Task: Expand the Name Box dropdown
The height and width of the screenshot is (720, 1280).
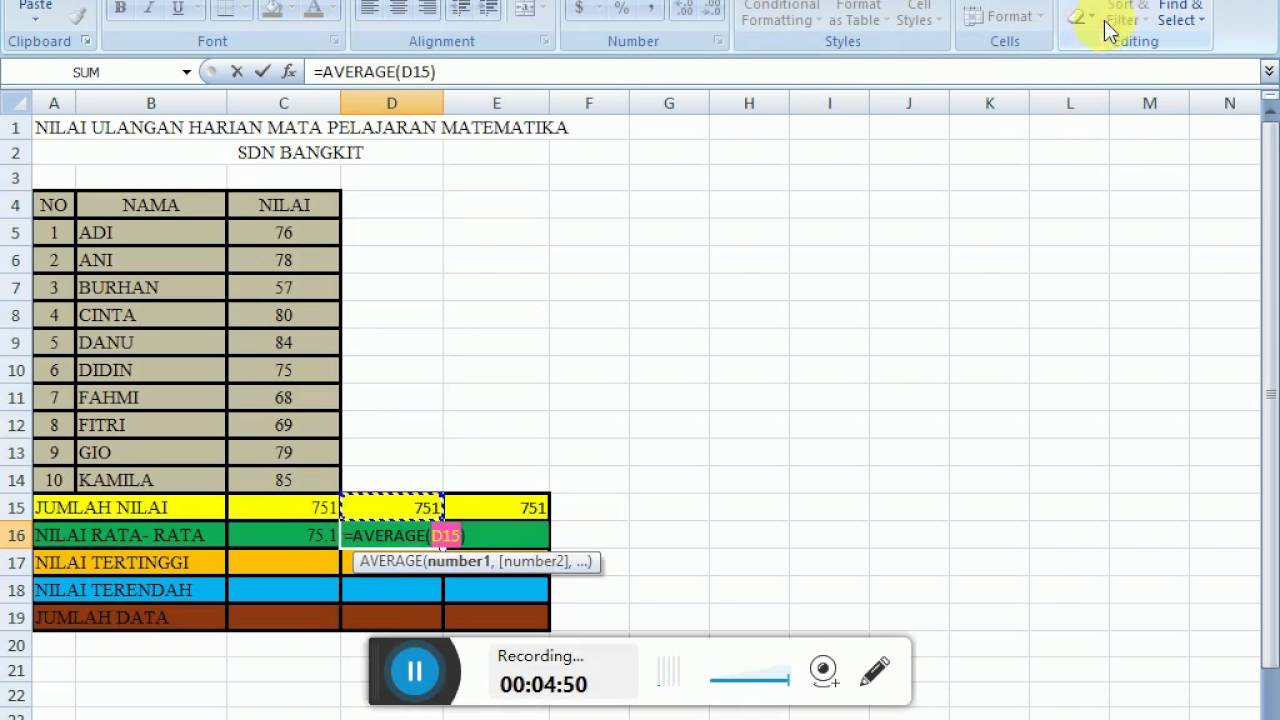Action: (186, 72)
